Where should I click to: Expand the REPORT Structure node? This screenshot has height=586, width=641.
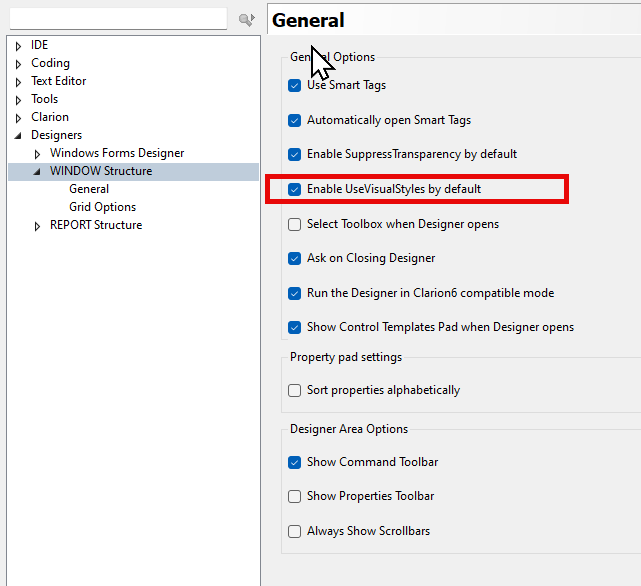coord(38,226)
